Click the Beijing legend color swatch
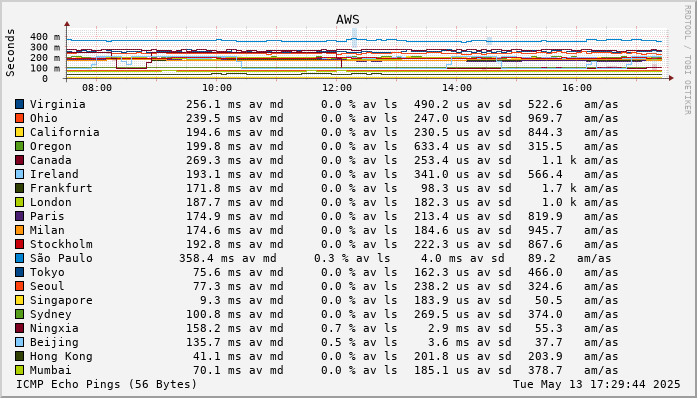Viewport: 697px width, 398px height. tap(20, 342)
